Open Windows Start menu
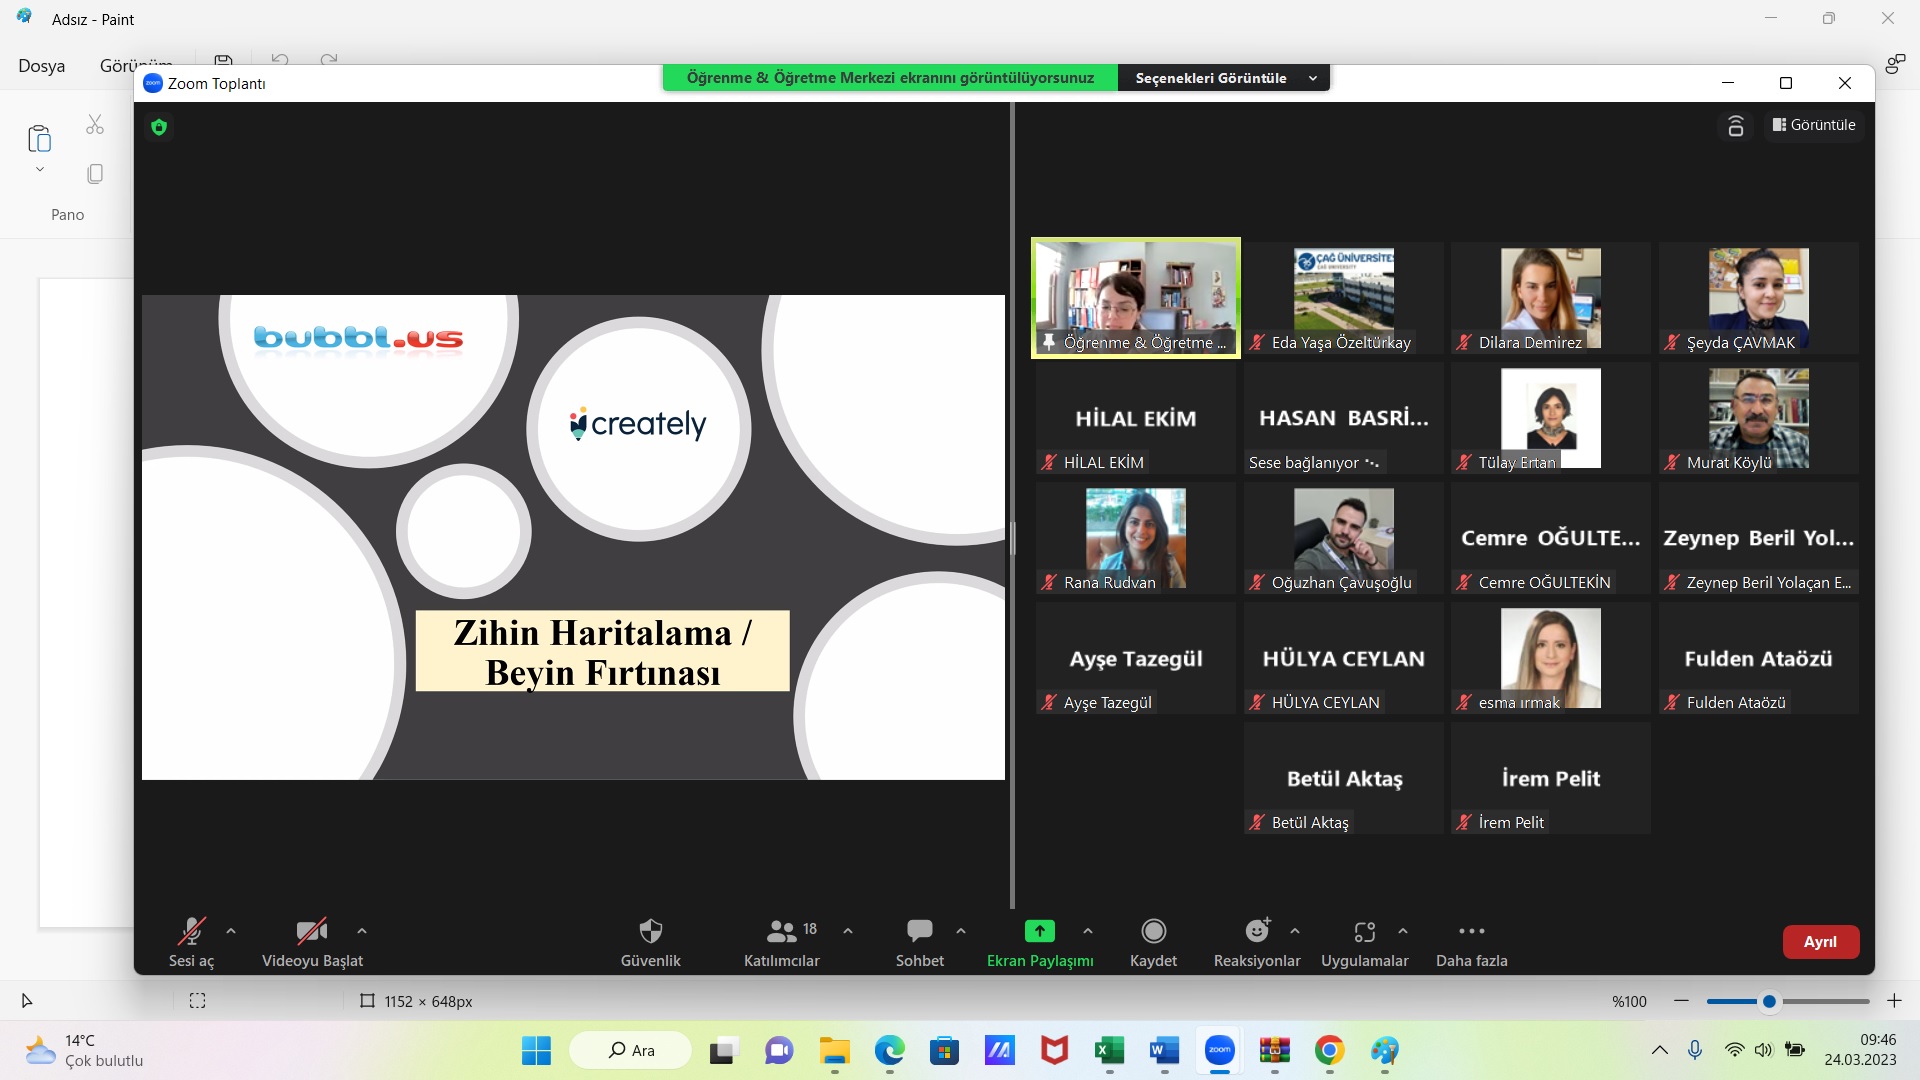This screenshot has width=1920, height=1080. pos(536,1050)
